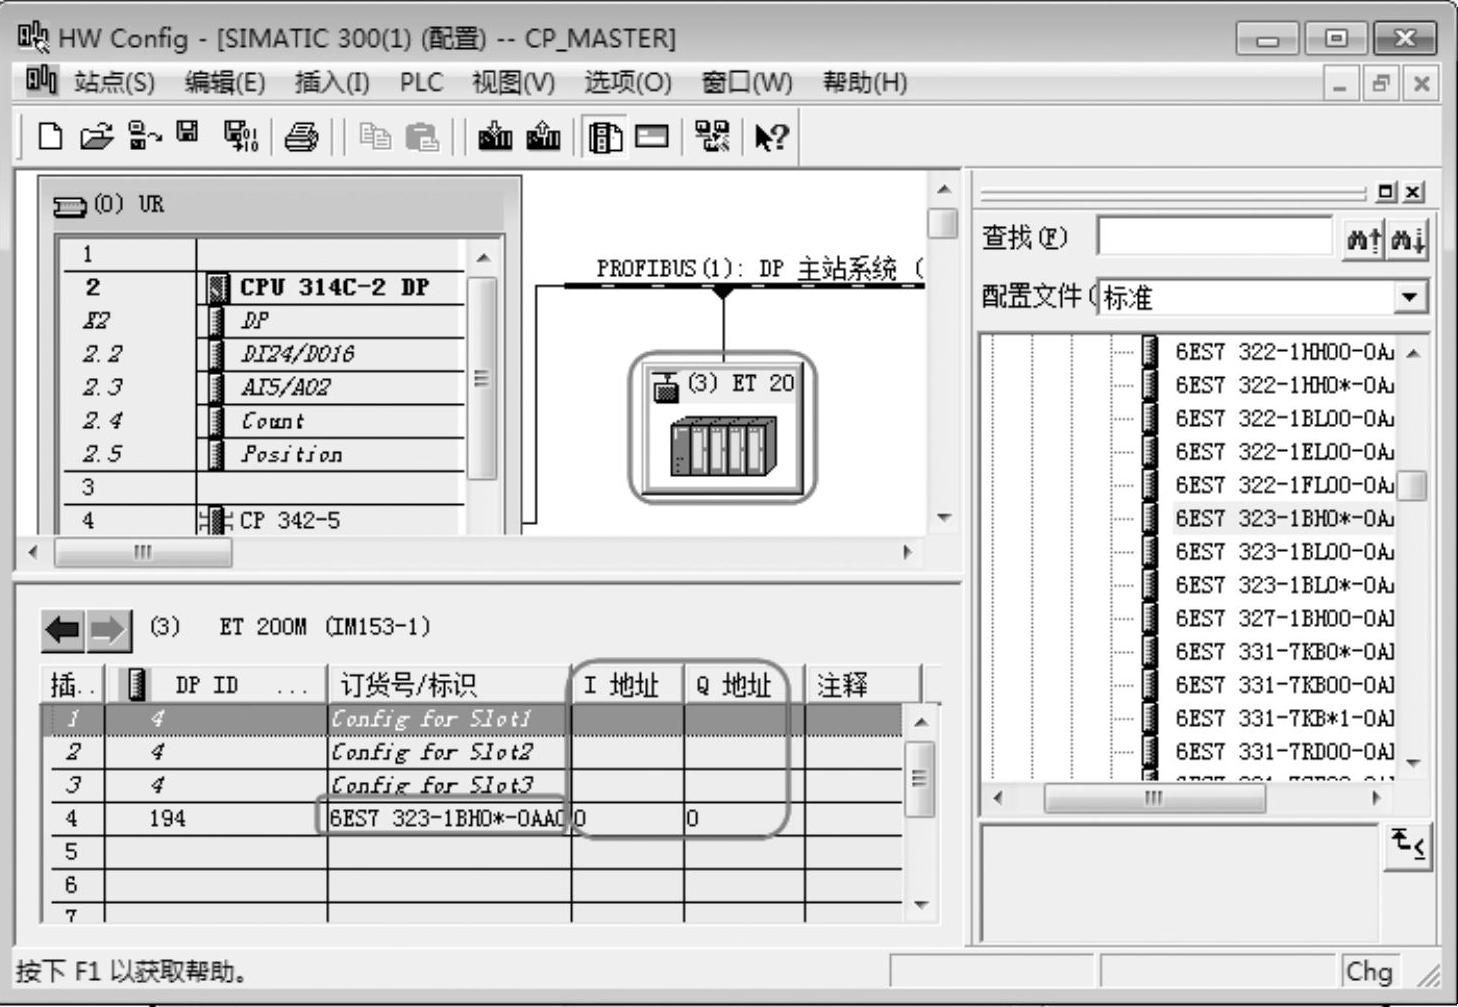Screen dimensions: 1458x1007
Task: Click the Paste toolbar icon
Action: tap(423, 136)
